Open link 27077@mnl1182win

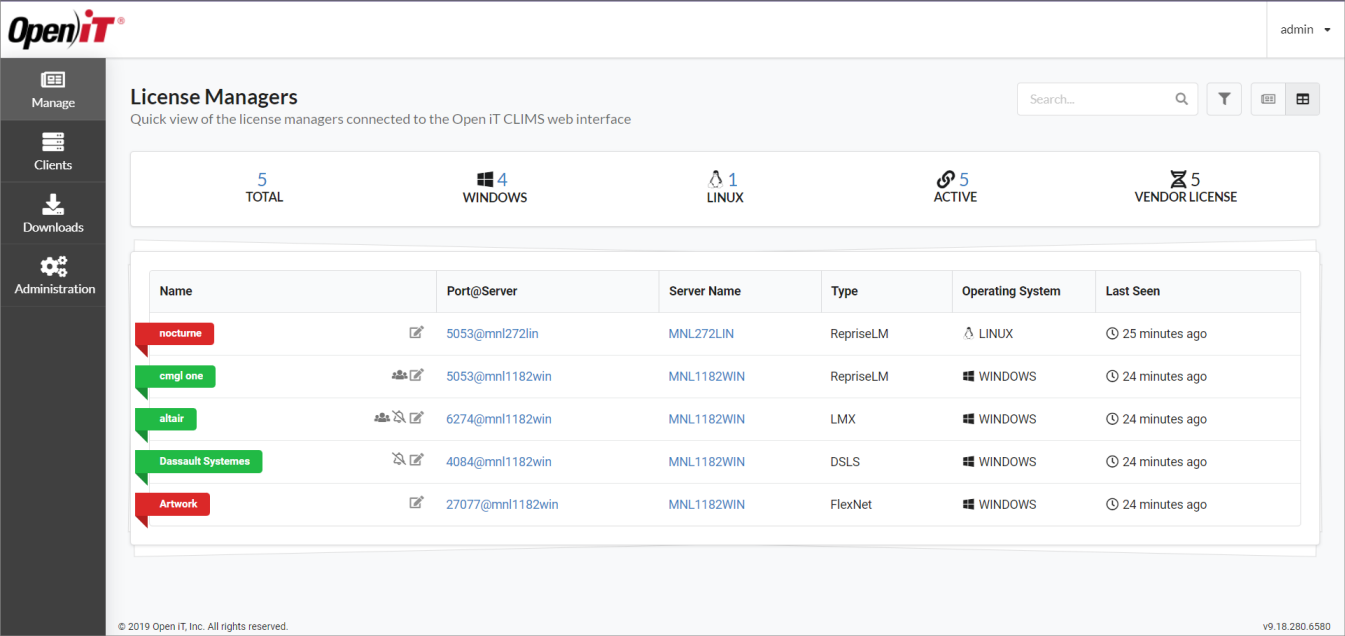coord(502,505)
